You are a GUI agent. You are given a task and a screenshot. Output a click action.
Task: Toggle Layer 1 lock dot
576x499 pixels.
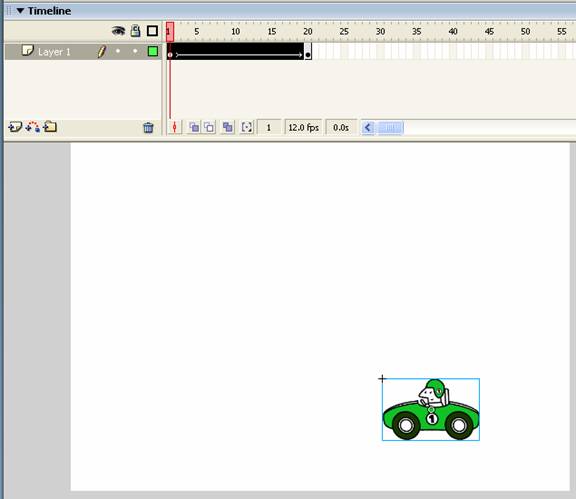pos(135,51)
